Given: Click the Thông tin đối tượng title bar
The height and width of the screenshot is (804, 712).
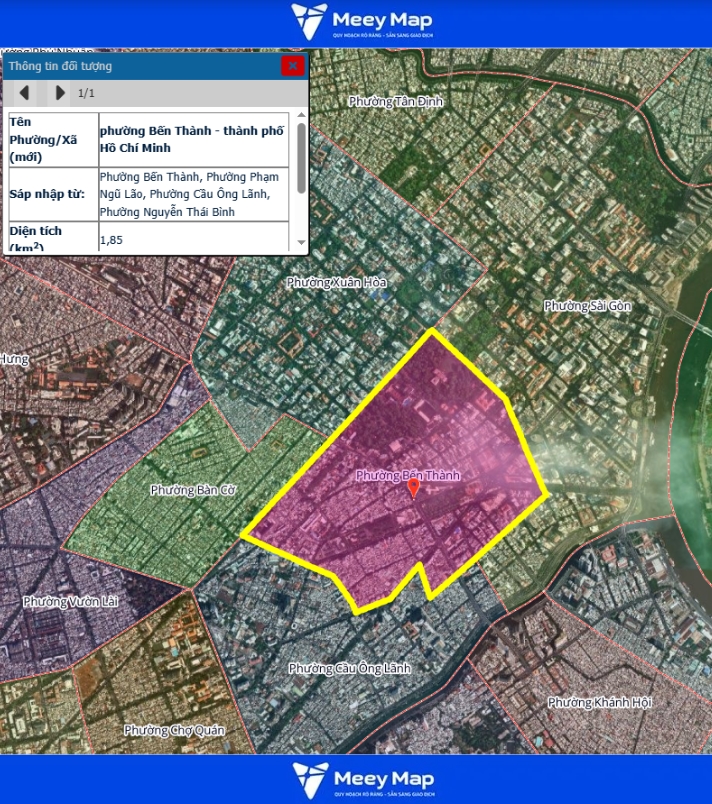Looking at the screenshot, I should point(140,66).
